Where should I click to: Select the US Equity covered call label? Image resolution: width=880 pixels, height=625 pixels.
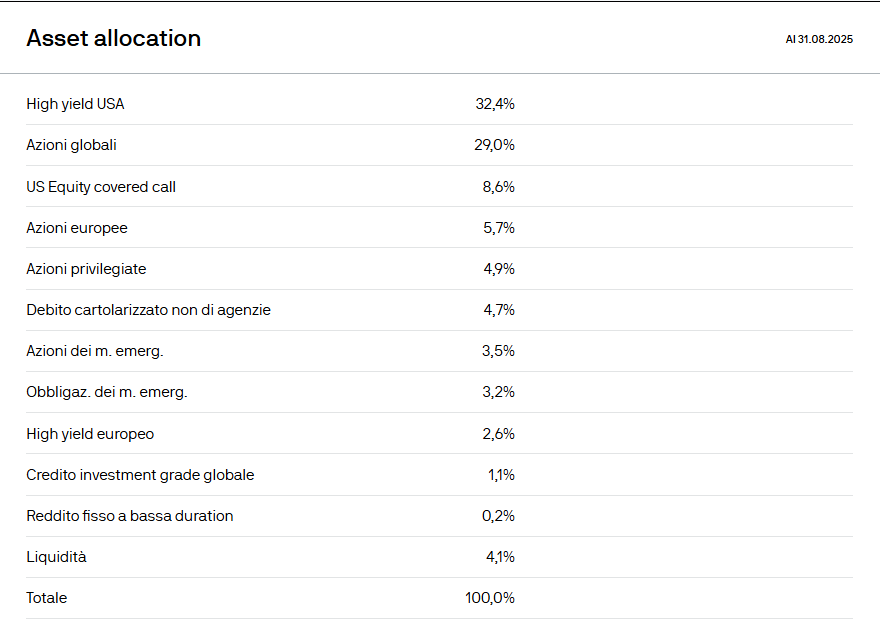pos(101,187)
